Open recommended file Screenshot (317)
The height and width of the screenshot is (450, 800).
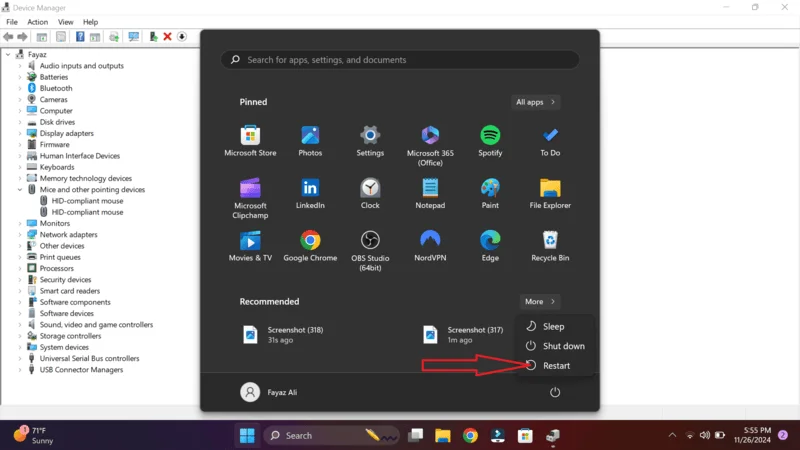pyautogui.click(x=463, y=335)
